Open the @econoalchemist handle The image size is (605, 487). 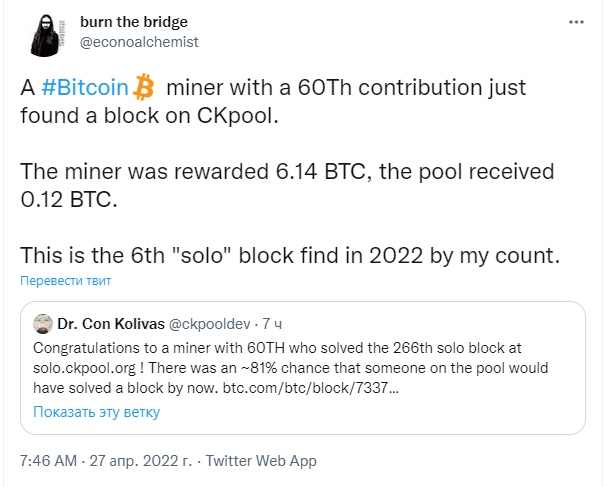[139, 42]
